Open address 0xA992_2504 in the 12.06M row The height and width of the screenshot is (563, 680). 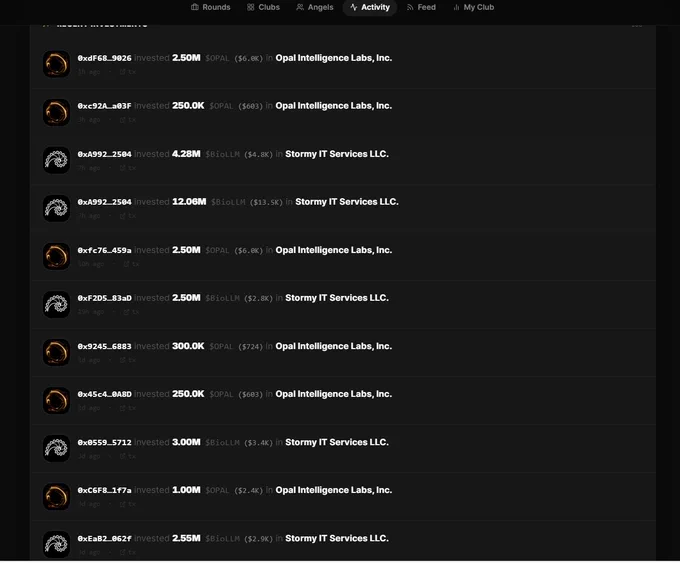tap(105, 202)
